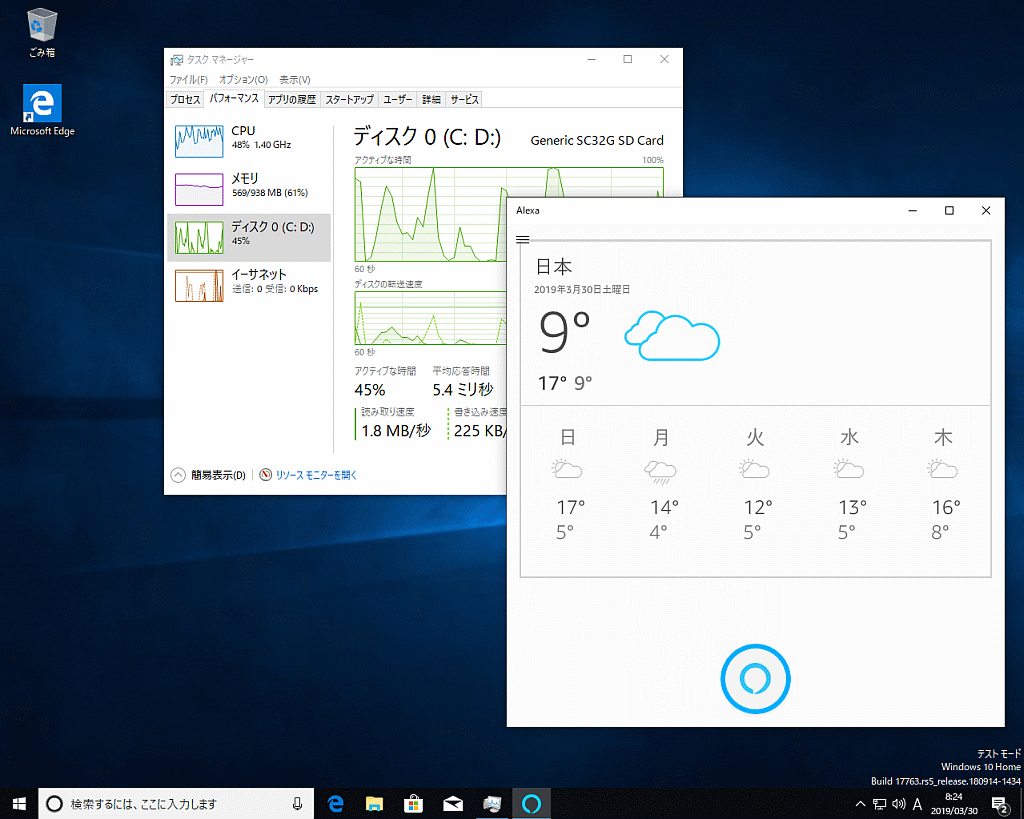
Task: Switch to the アプリの履歴 tab
Action: pos(292,99)
